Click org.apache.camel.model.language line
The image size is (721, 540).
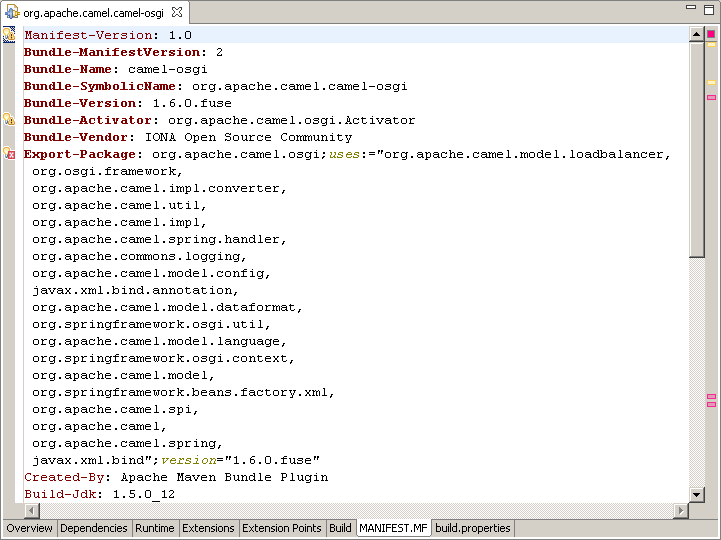[160, 341]
